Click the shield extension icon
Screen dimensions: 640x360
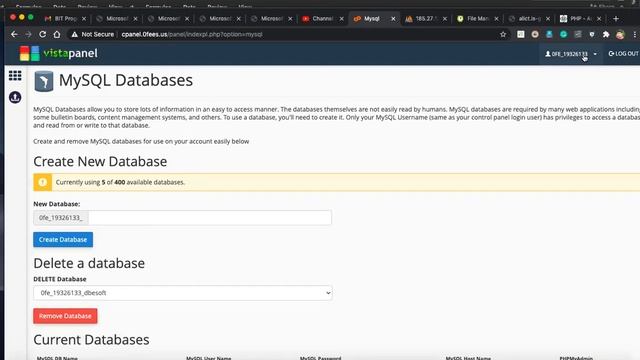592,35
